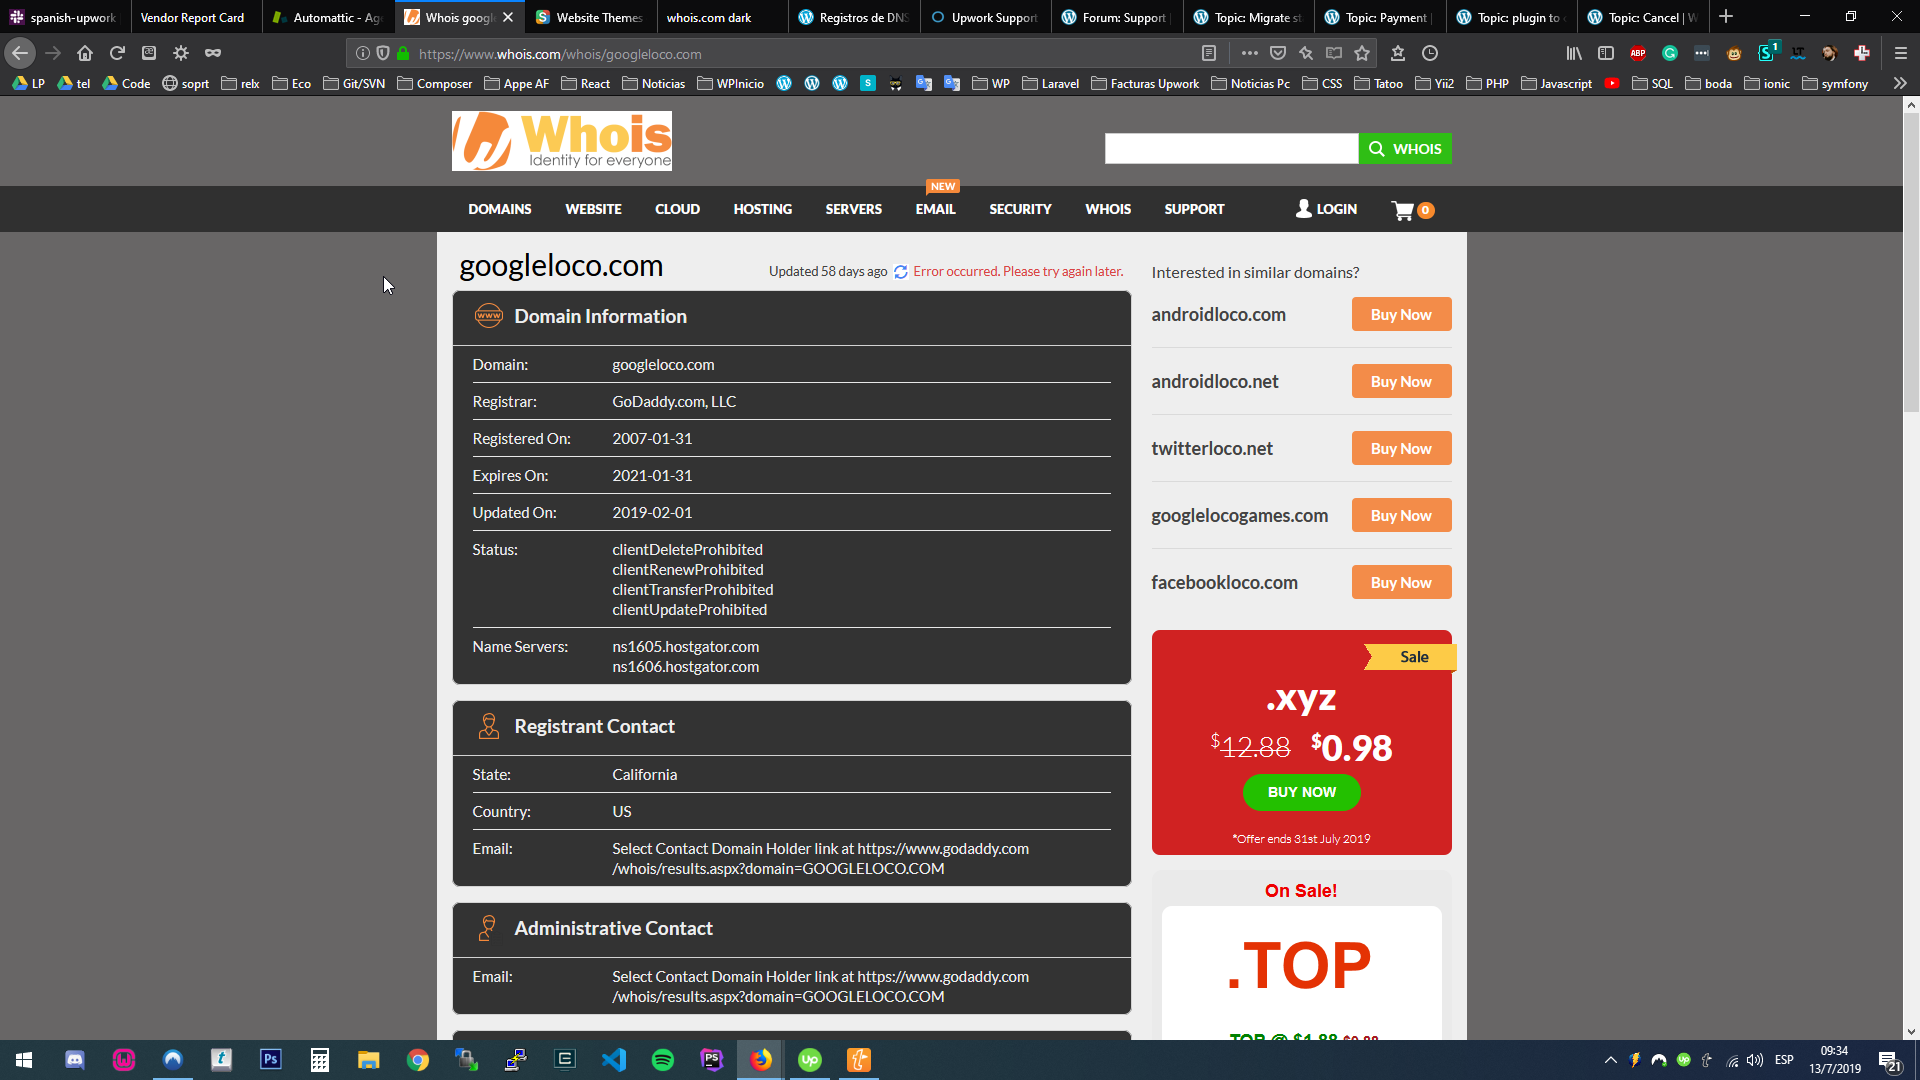Open File Explorer from the taskbar
Viewport: 1920px width, 1080px height.
[x=369, y=1060]
